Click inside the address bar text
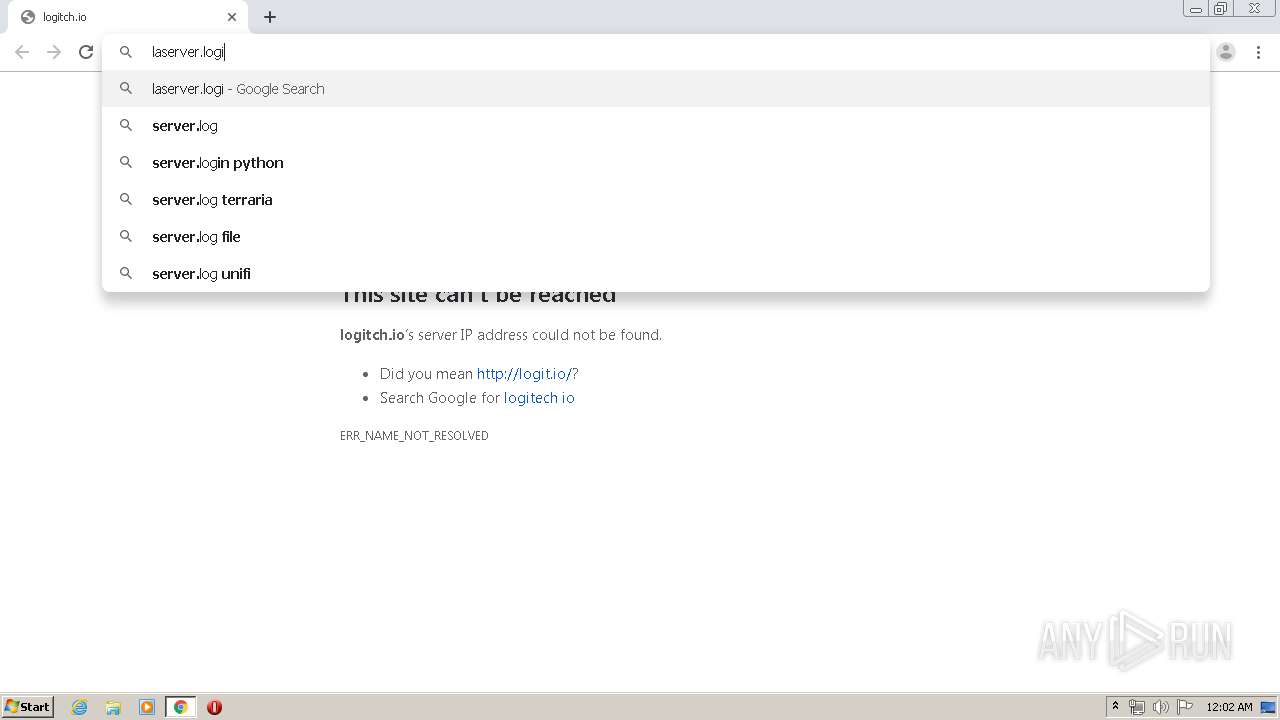 pyautogui.click(x=188, y=52)
